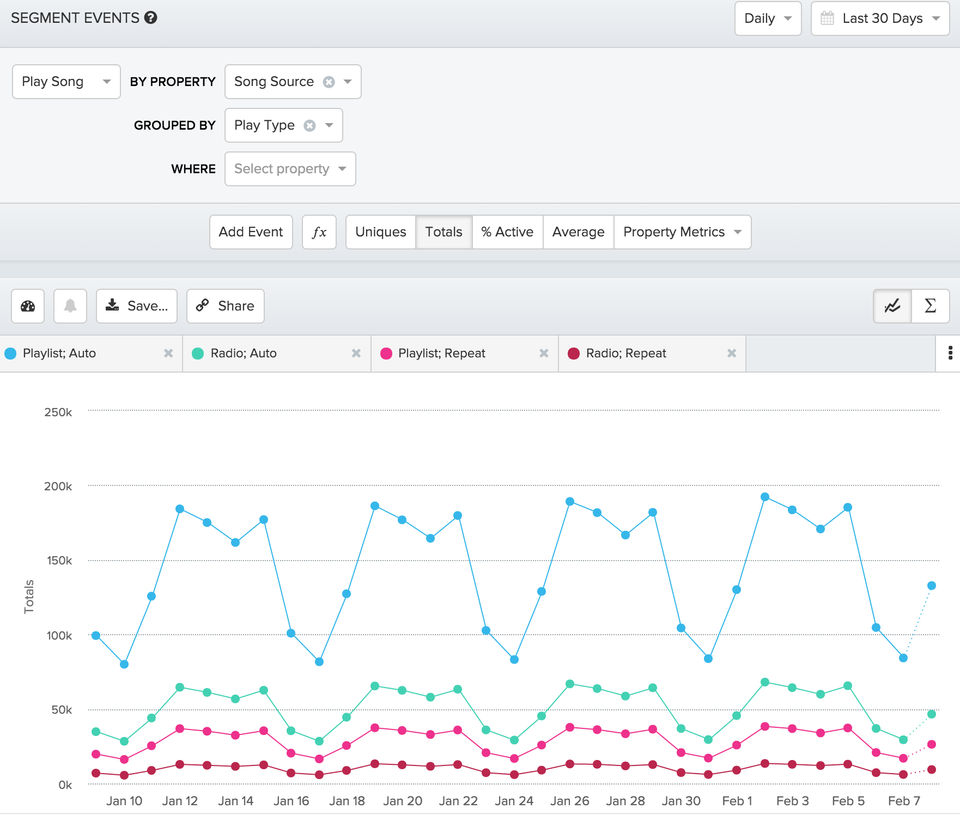Select the % Active metric tab
Viewport: 960px width, 815px height.
507,232
